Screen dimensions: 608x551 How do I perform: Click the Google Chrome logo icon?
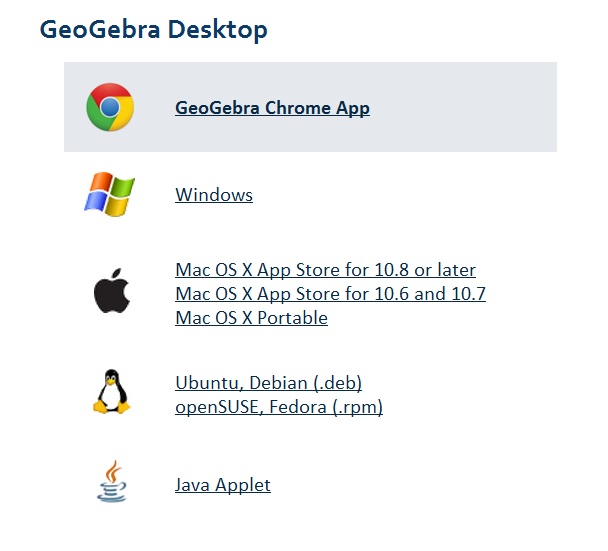[x=110, y=107]
